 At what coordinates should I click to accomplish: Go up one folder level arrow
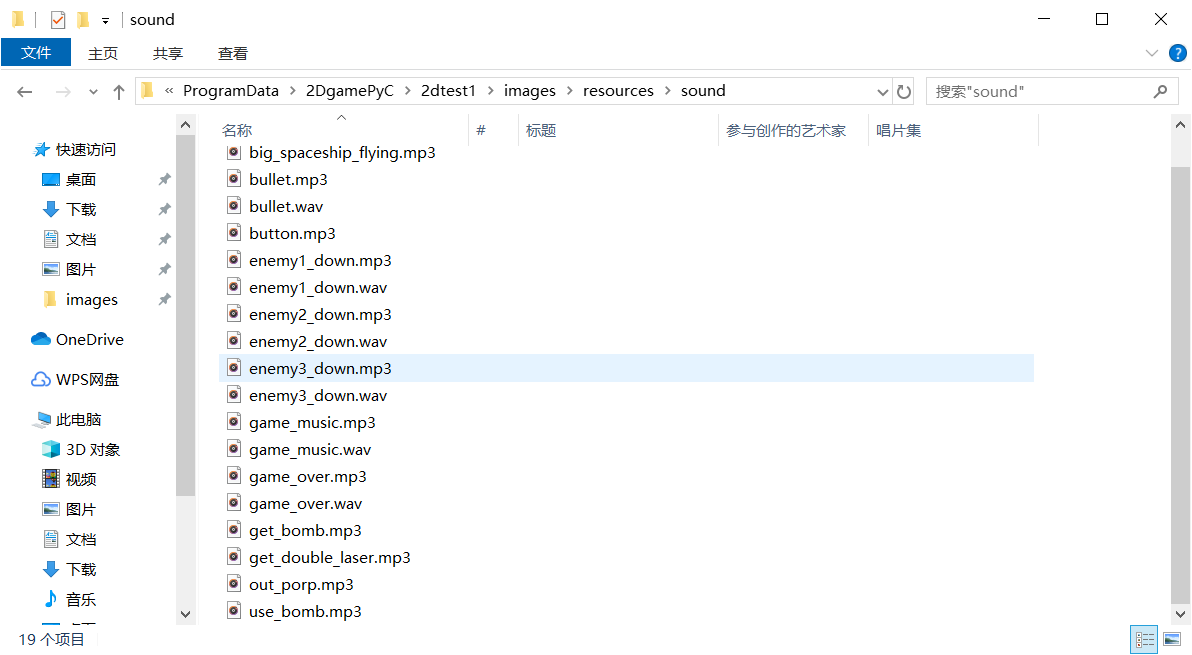coord(119,92)
